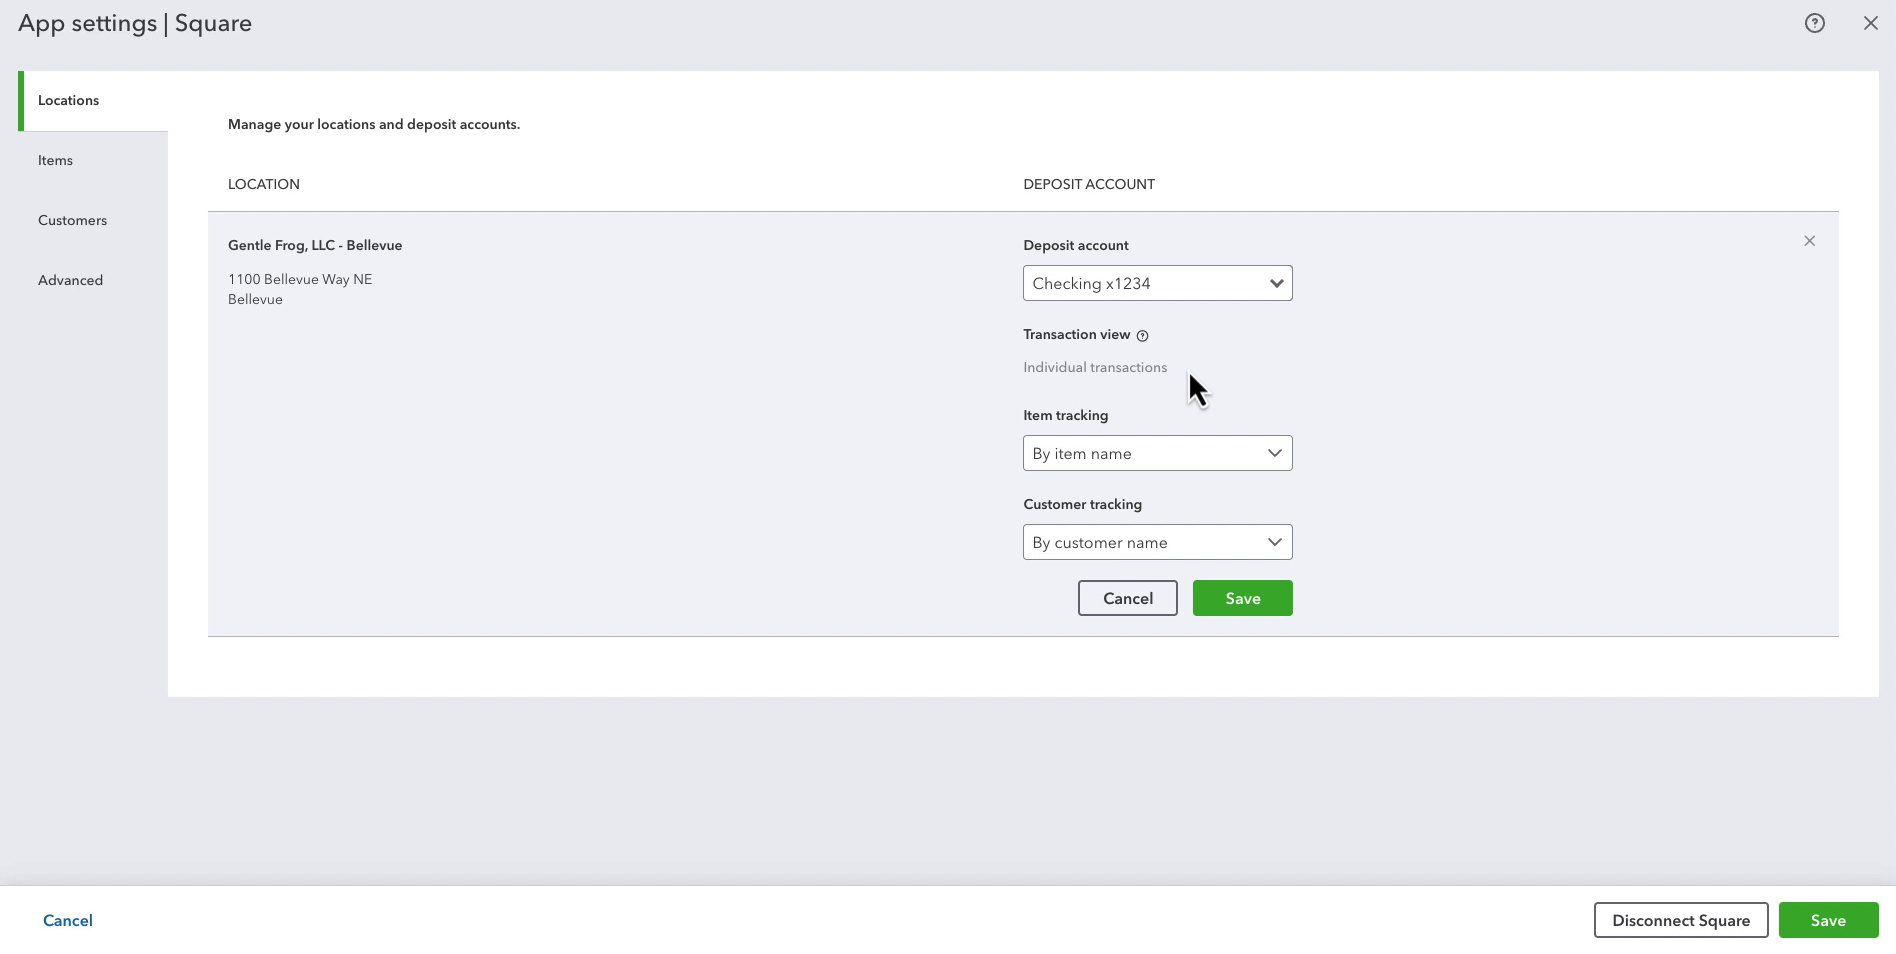Open the Items tab

coord(93,160)
